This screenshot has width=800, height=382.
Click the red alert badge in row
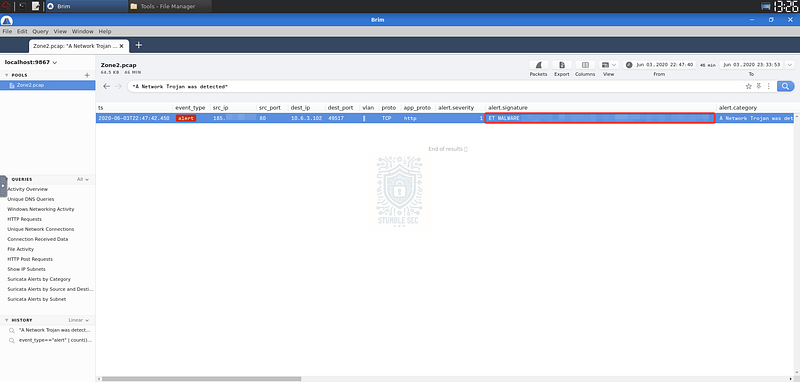pyautogui.click(x=186, y=118)
